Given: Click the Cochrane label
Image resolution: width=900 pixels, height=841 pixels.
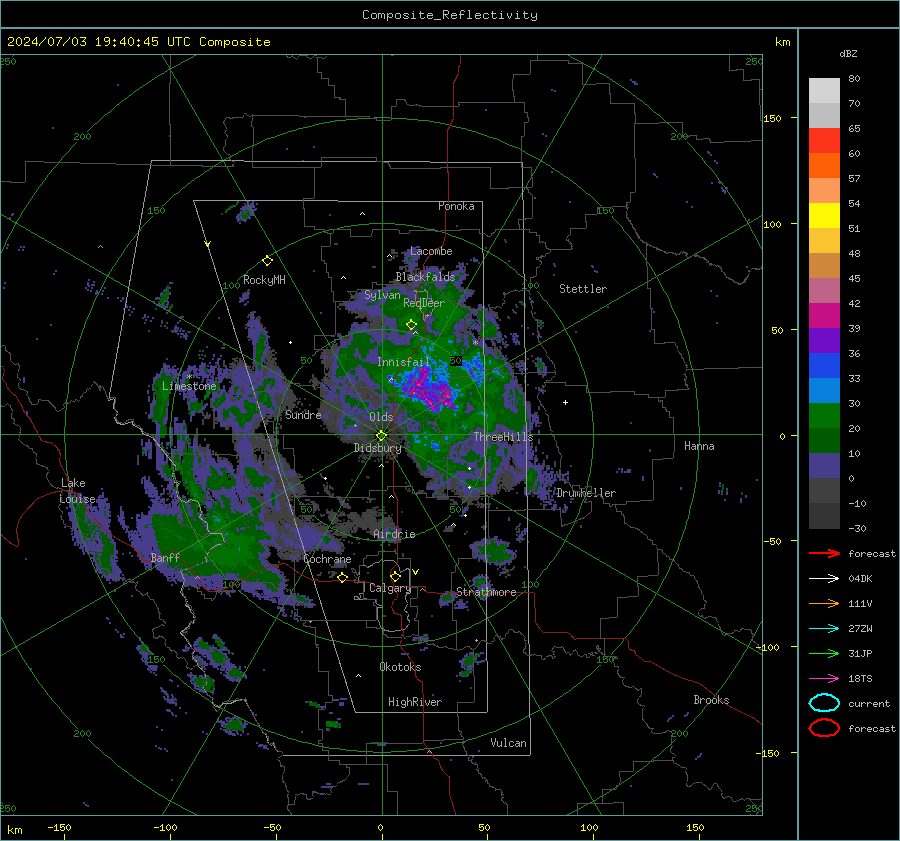Looking at the screenshot, I should point(327,559).
